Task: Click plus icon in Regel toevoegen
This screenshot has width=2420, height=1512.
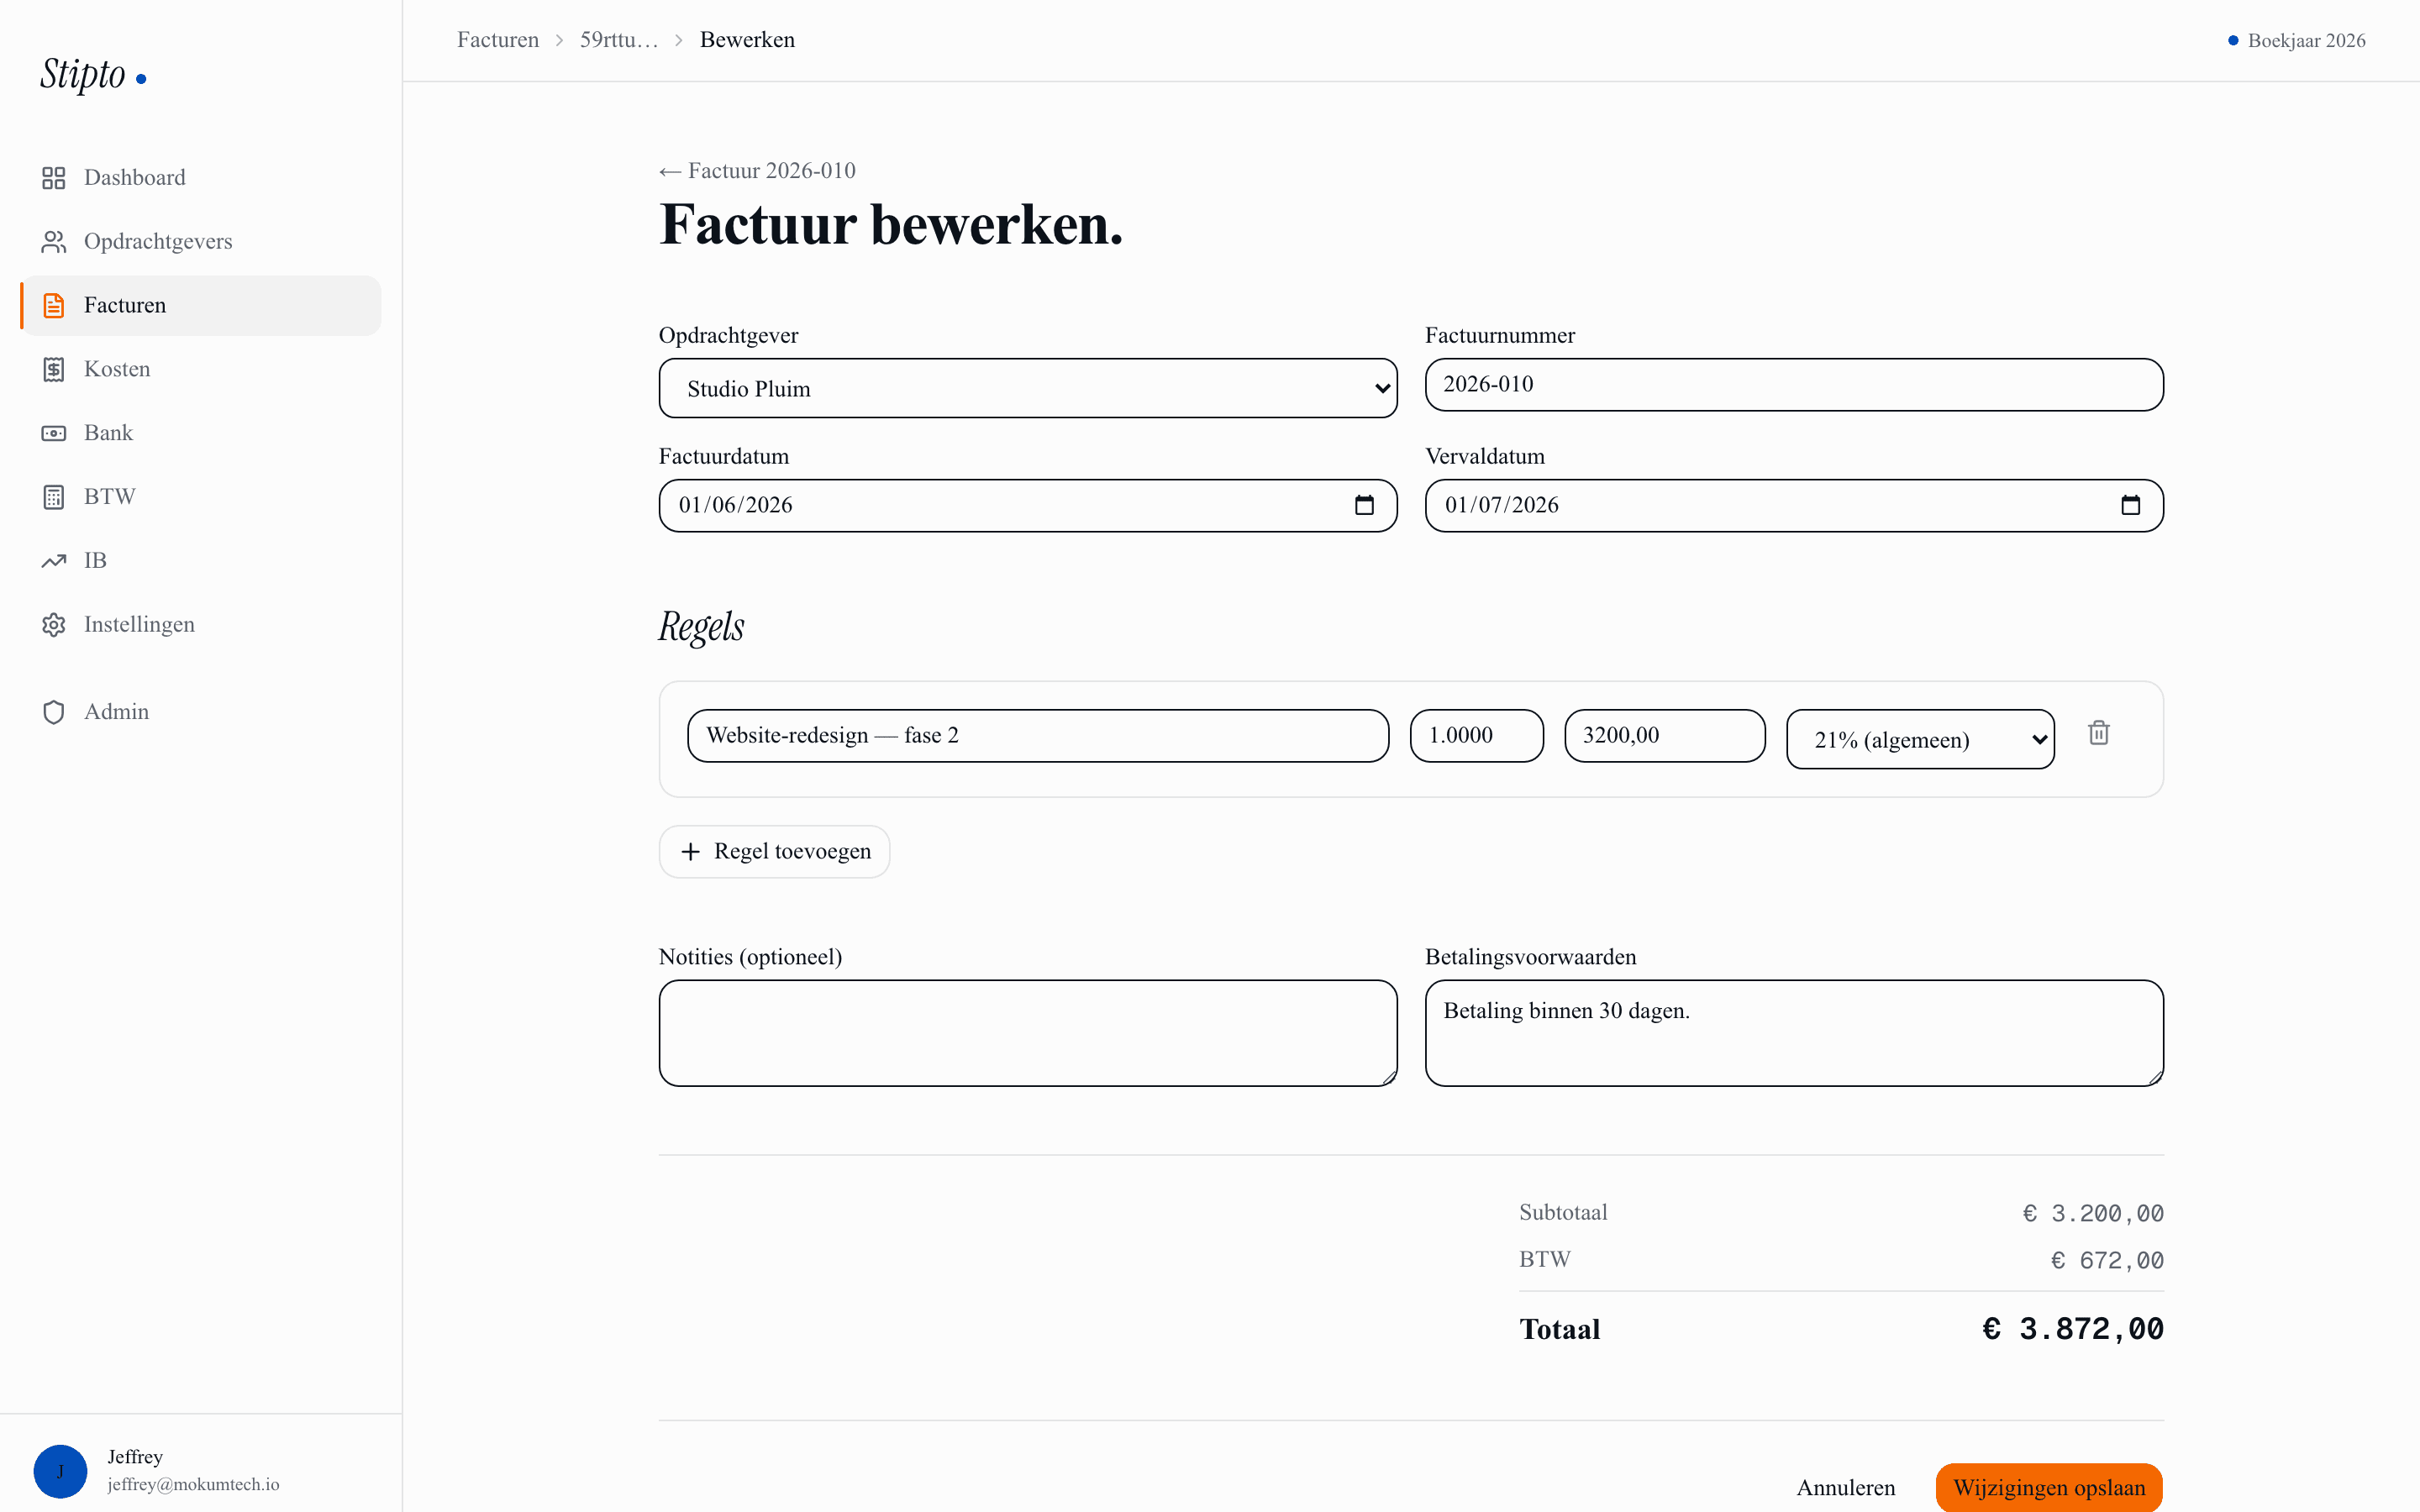Action: (690, 851)
